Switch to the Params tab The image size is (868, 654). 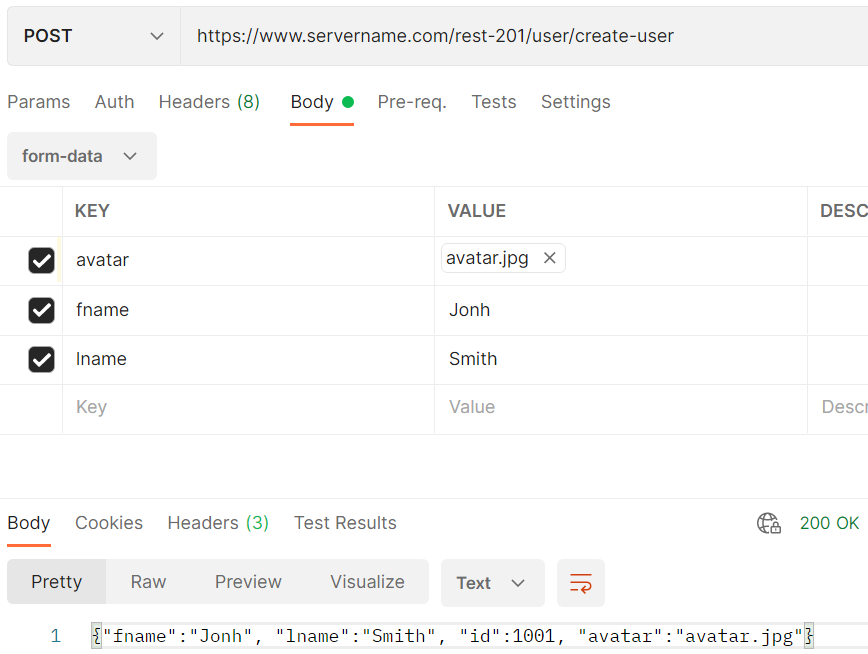pos(39,102)
